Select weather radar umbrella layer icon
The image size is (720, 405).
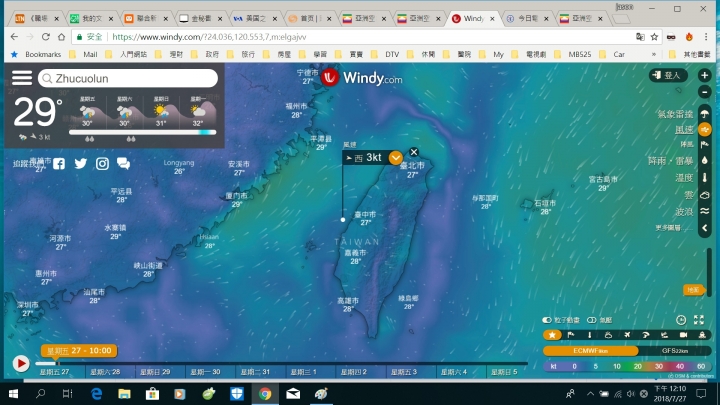coord(704,113)
